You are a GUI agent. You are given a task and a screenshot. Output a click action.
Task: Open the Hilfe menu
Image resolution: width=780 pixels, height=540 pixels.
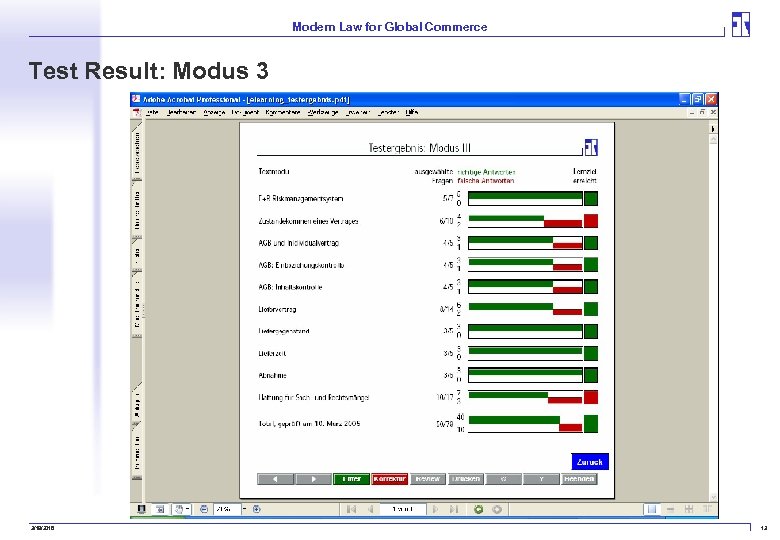(411, 112)
